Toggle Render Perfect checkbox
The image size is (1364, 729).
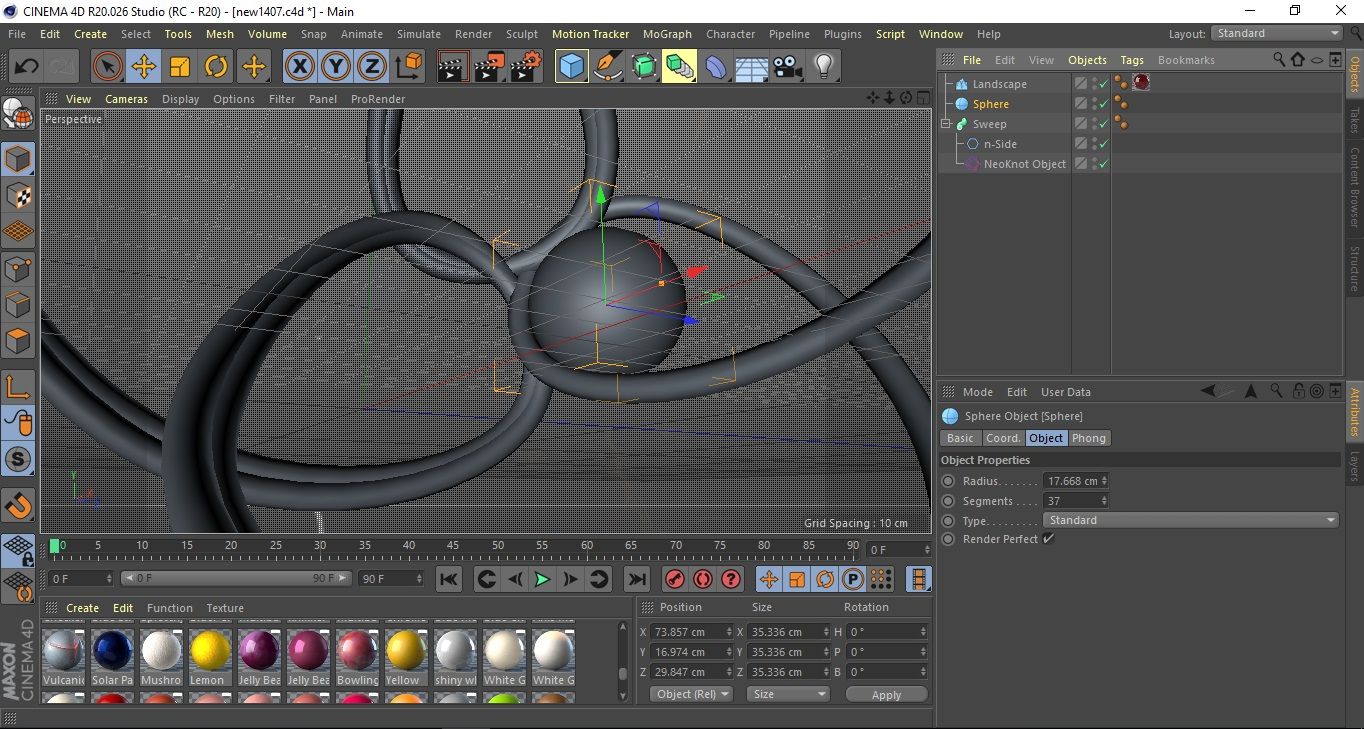[1048, 539]
